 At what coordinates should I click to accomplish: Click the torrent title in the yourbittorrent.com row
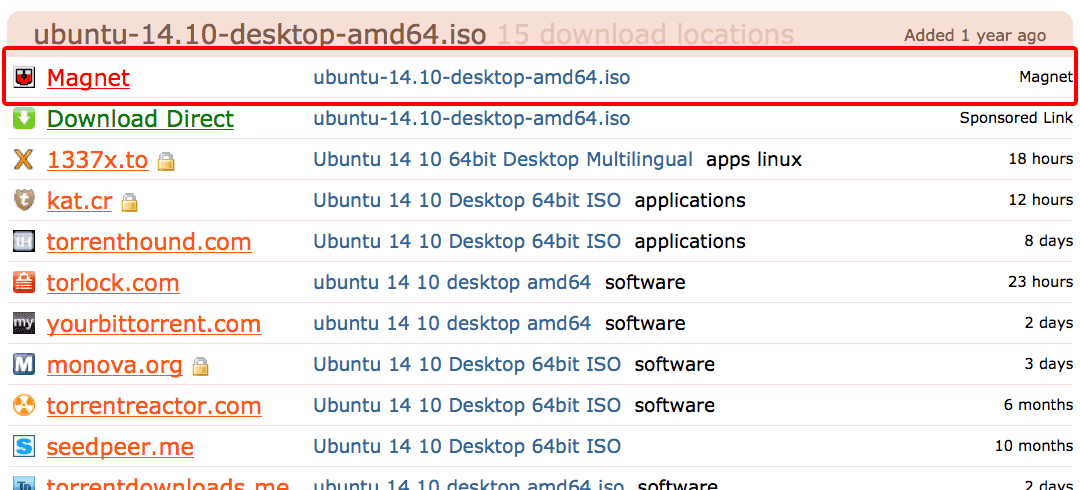[x=453, y=323]
